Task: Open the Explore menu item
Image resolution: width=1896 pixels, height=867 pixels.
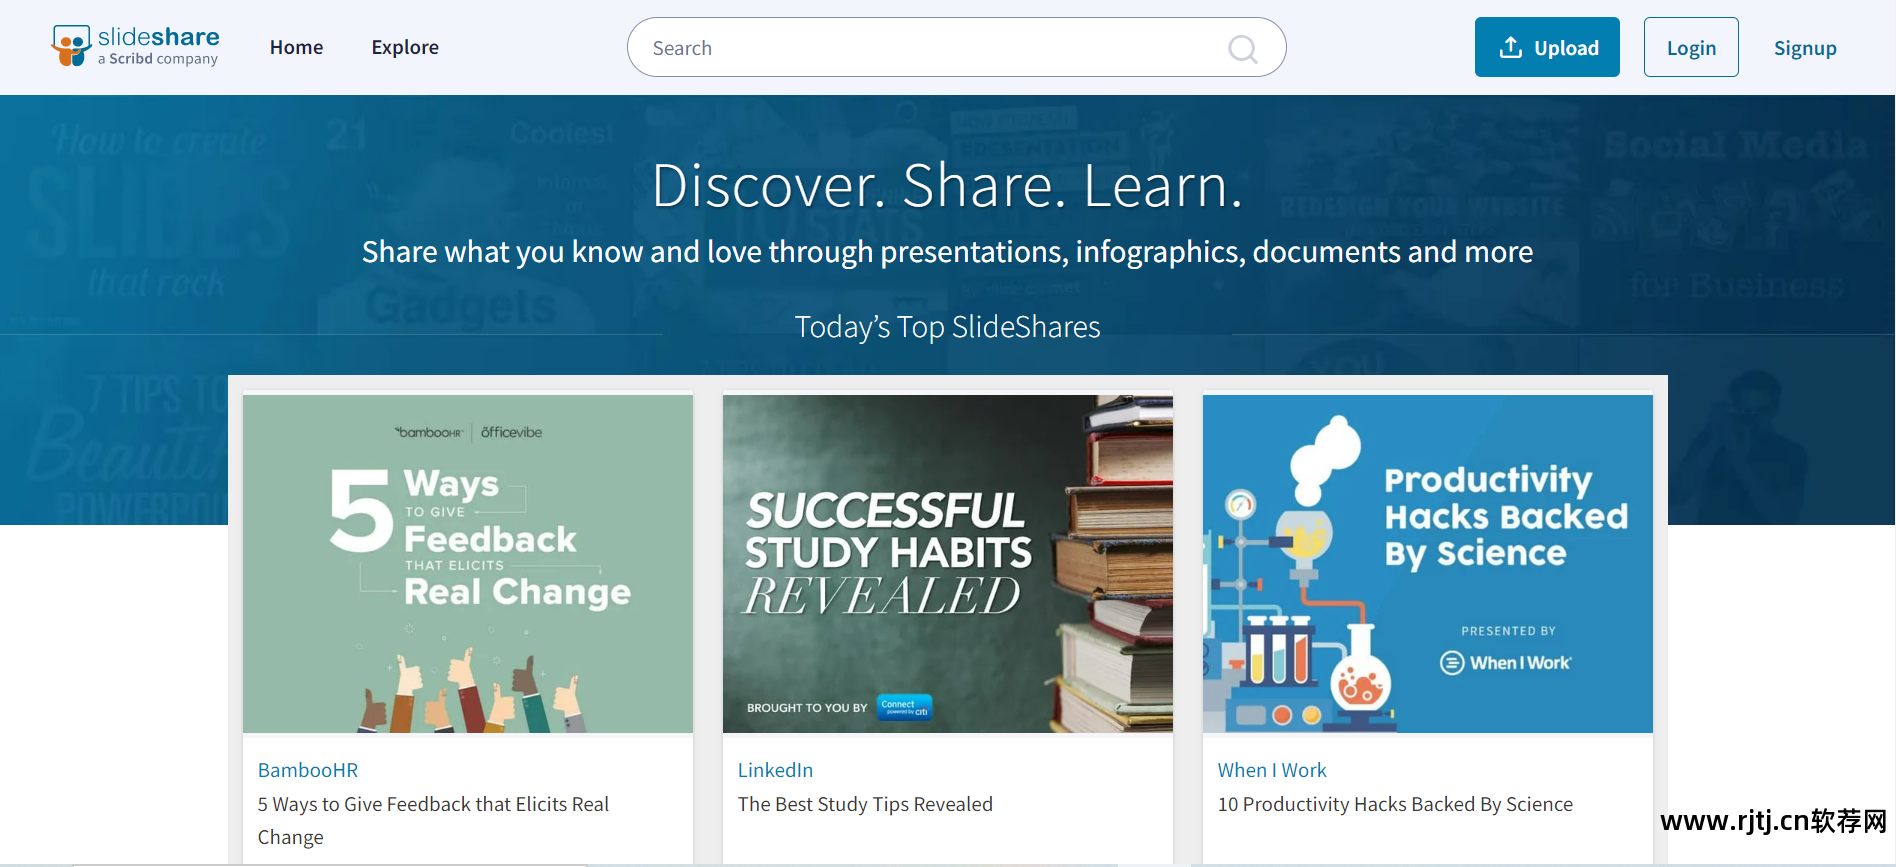Action: click(x=405, y=47)
